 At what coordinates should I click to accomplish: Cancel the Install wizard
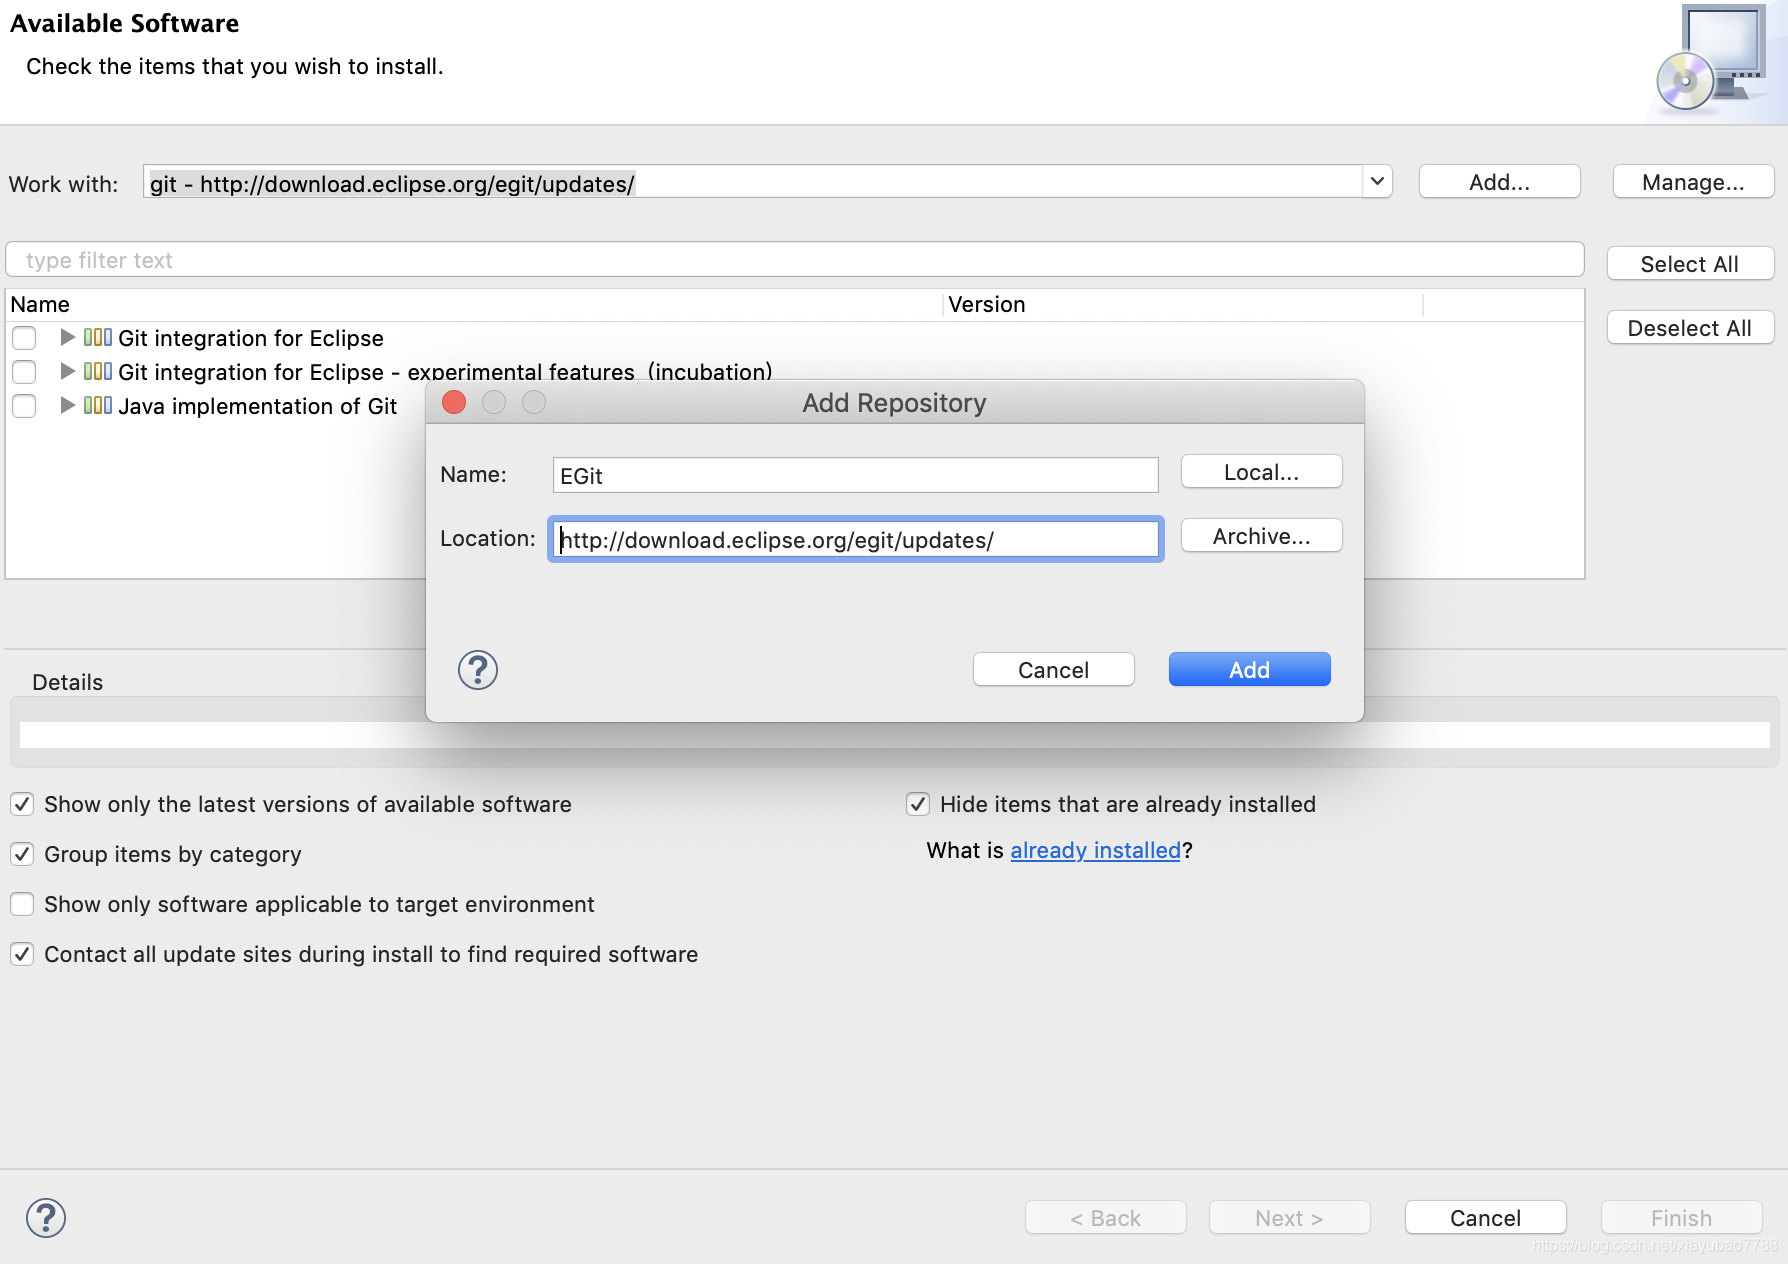pyautogui.click(x=1485, y=1218)
